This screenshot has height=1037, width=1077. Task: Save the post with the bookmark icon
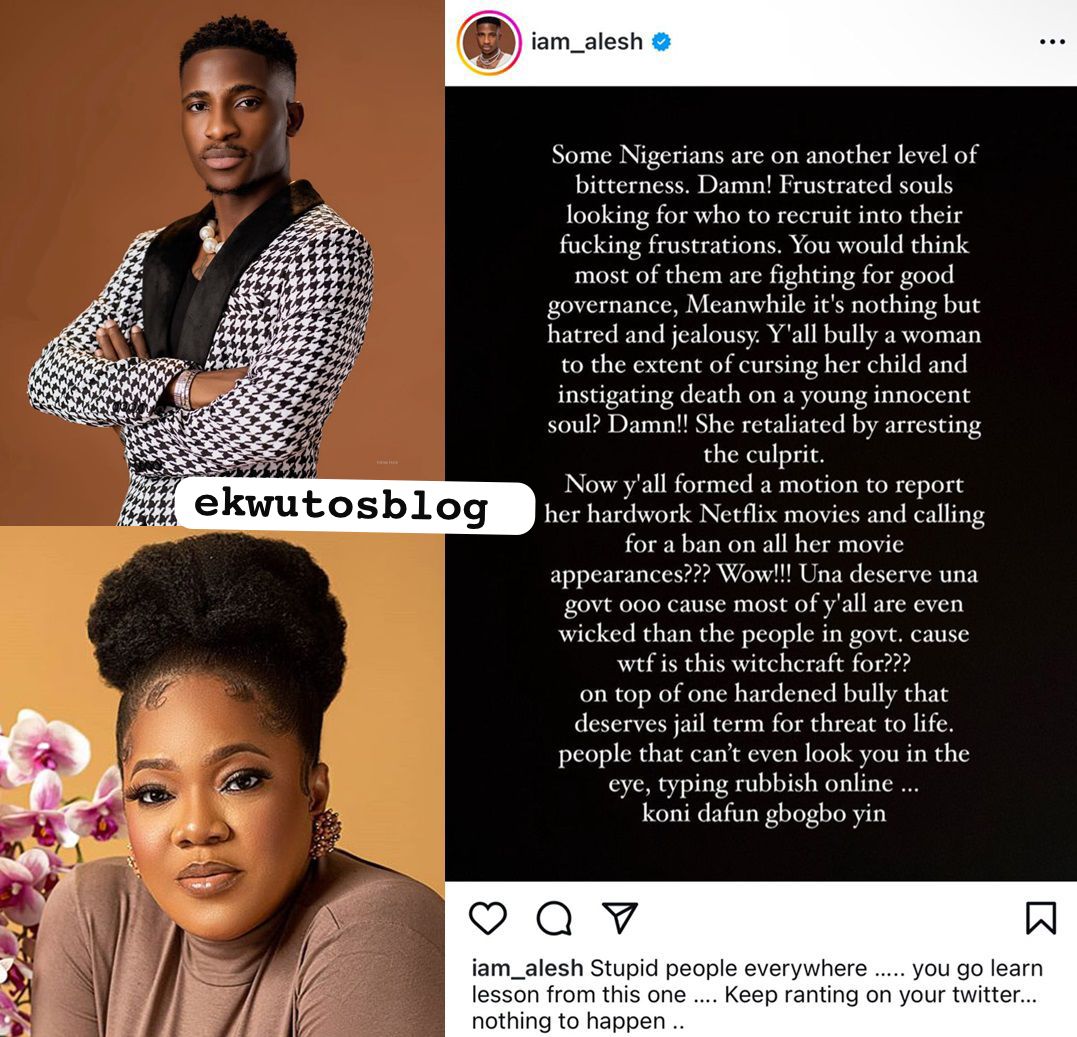pyautogui.click(x=1041, y=918)
